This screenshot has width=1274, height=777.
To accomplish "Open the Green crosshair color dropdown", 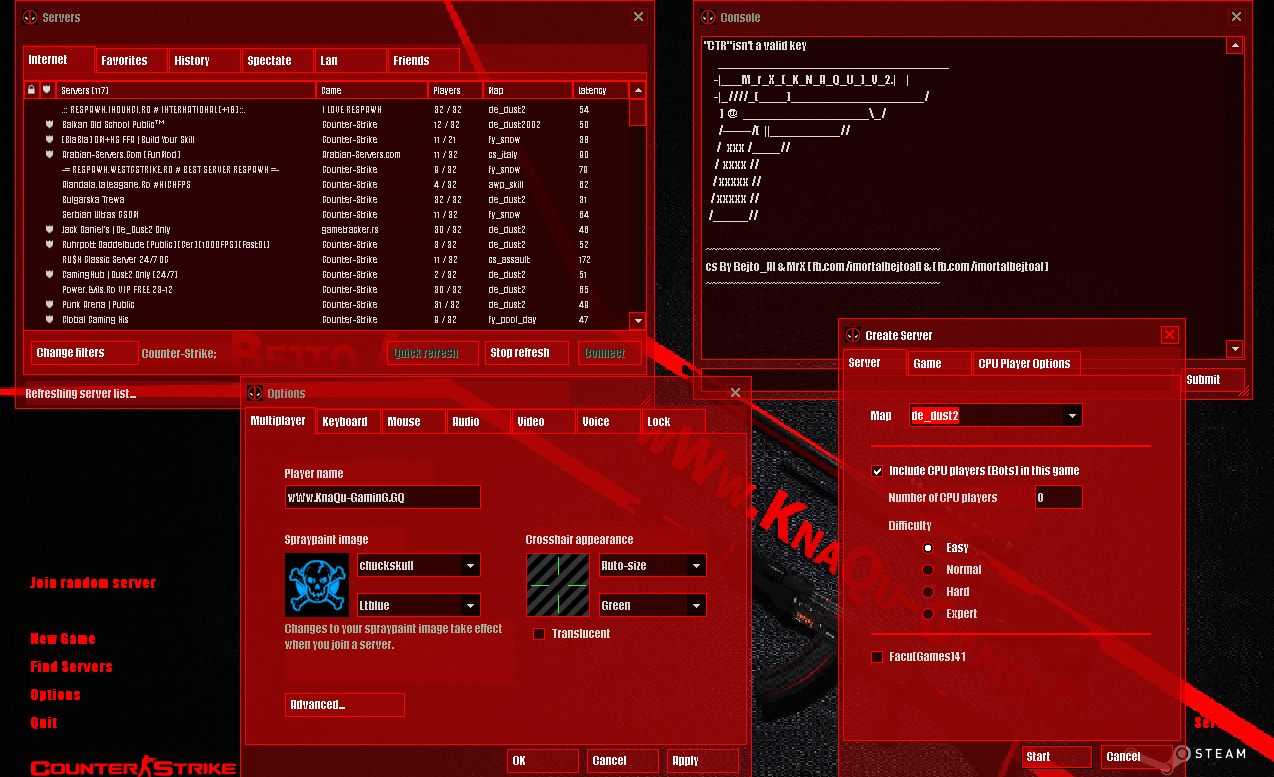I will [653, 605].
